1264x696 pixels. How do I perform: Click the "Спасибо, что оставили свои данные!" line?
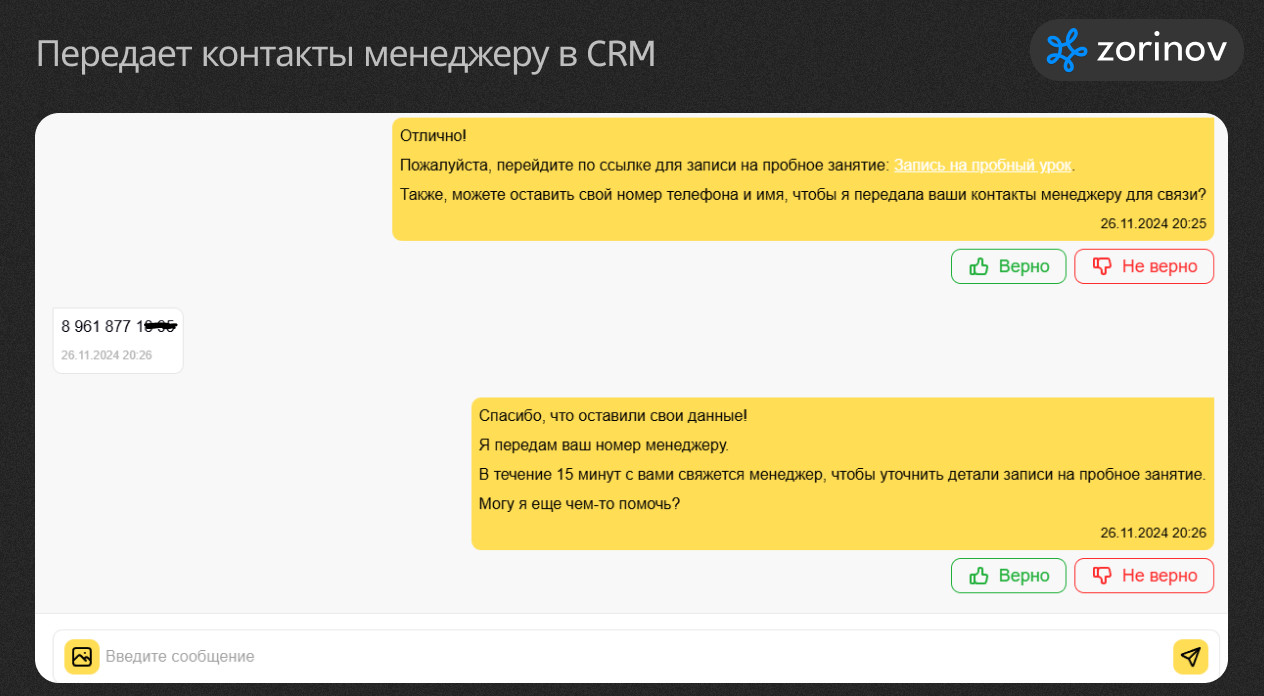pyautogui.click(x=612, y=415)
